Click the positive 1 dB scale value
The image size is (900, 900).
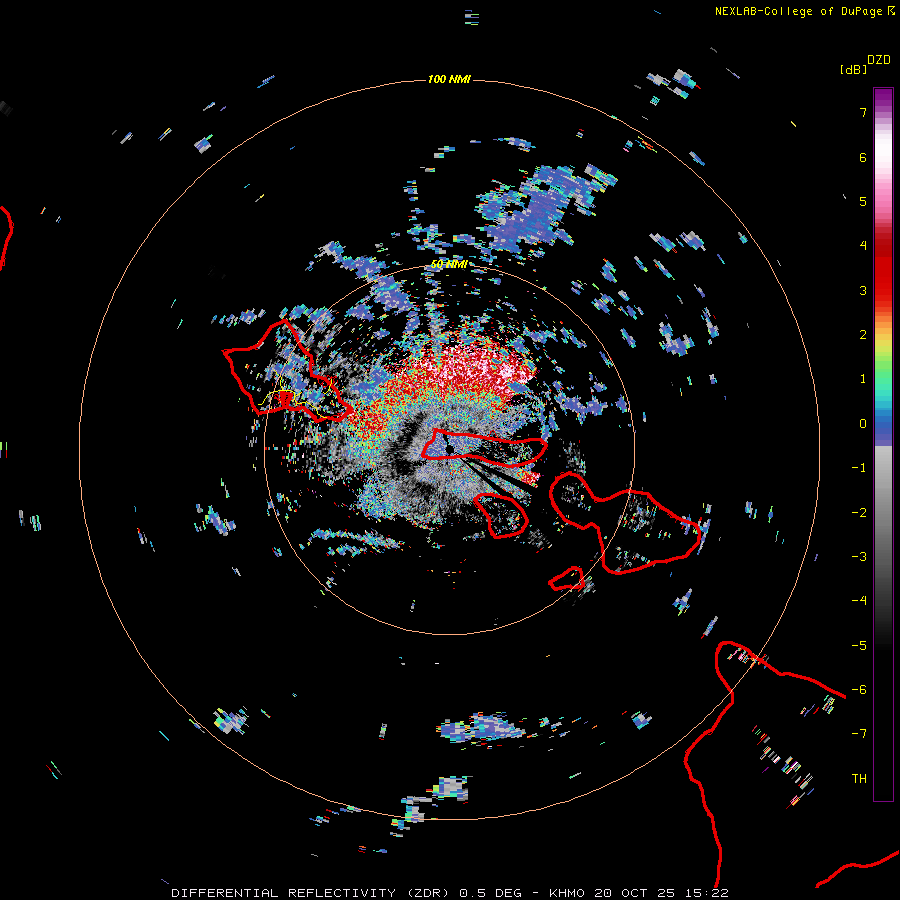click(863, 379)
